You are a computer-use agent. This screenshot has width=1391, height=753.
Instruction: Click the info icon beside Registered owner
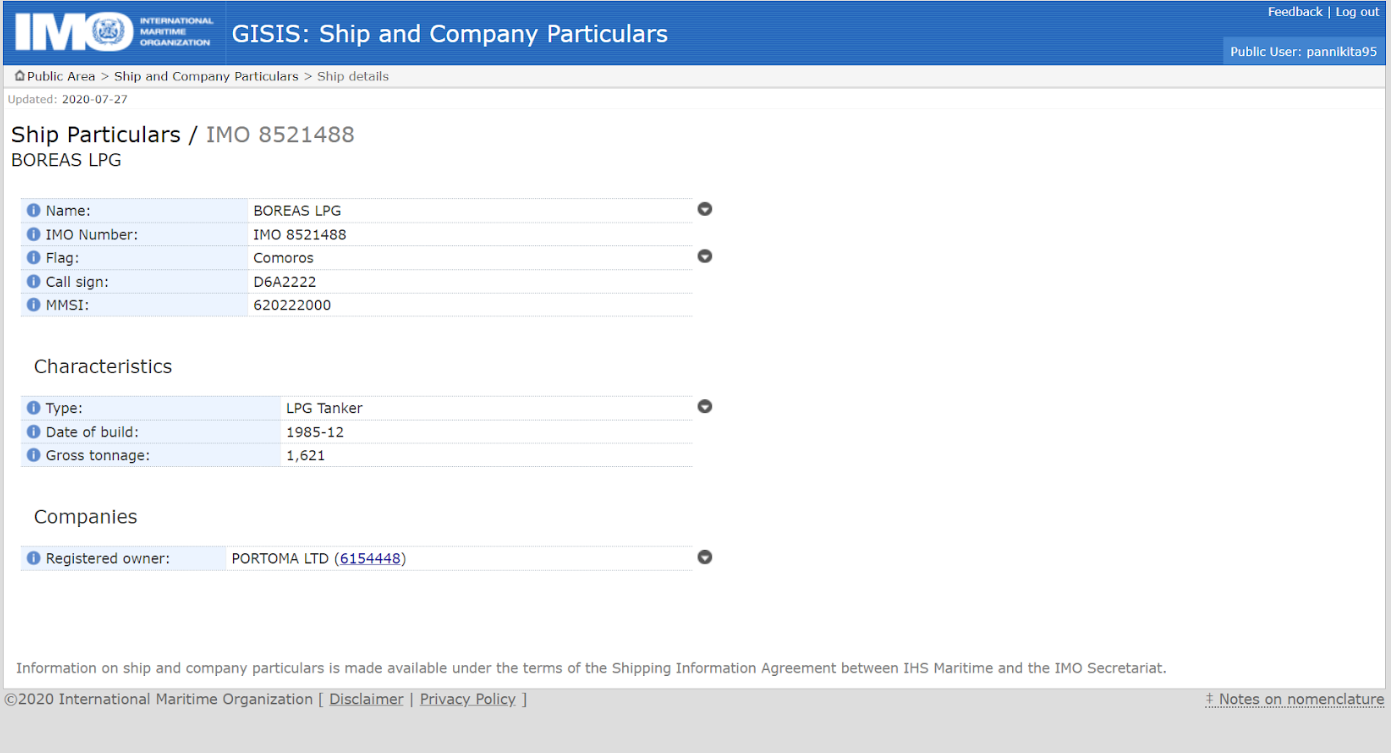[x=33, y=559]
